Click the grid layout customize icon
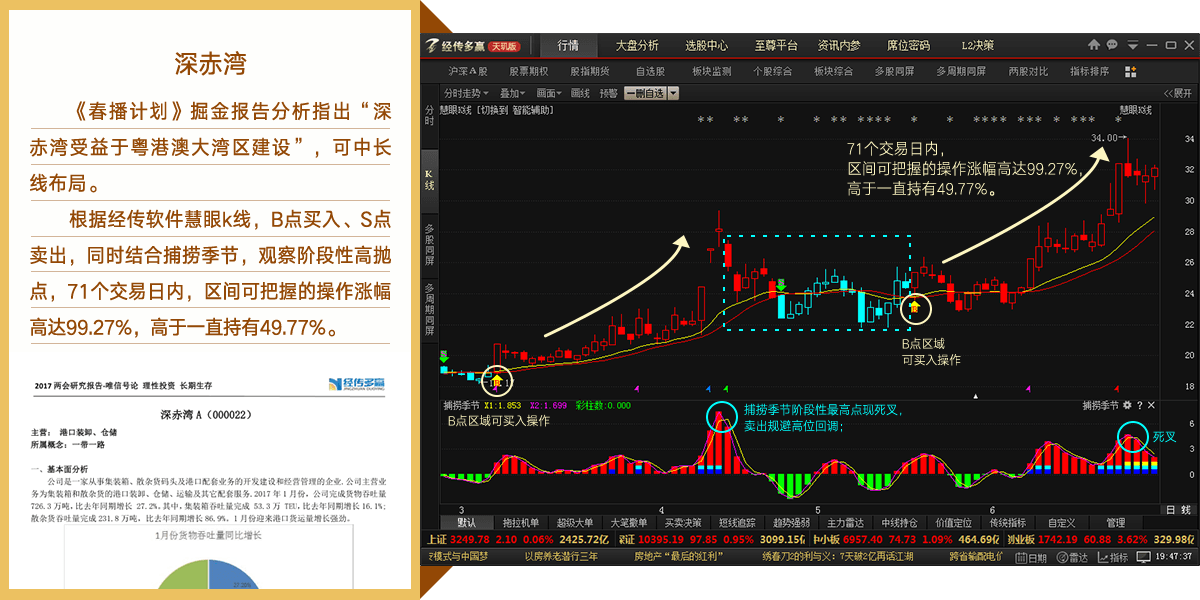The image size is (1200, 600). click(1131, 72)
